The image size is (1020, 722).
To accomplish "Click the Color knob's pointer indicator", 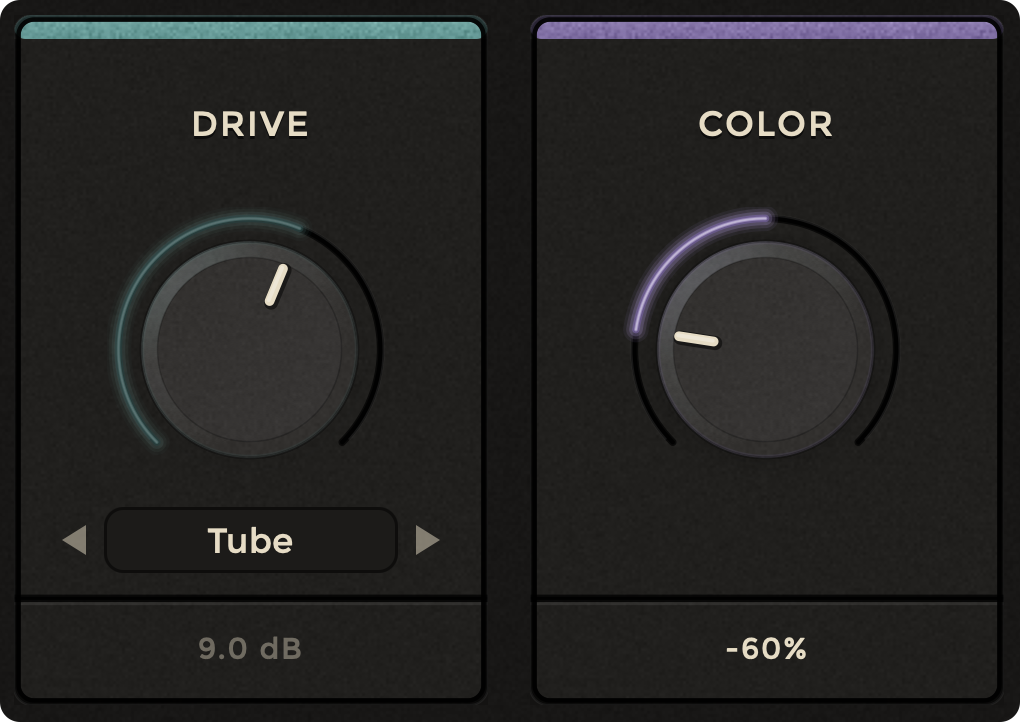I will coord(695,340).
